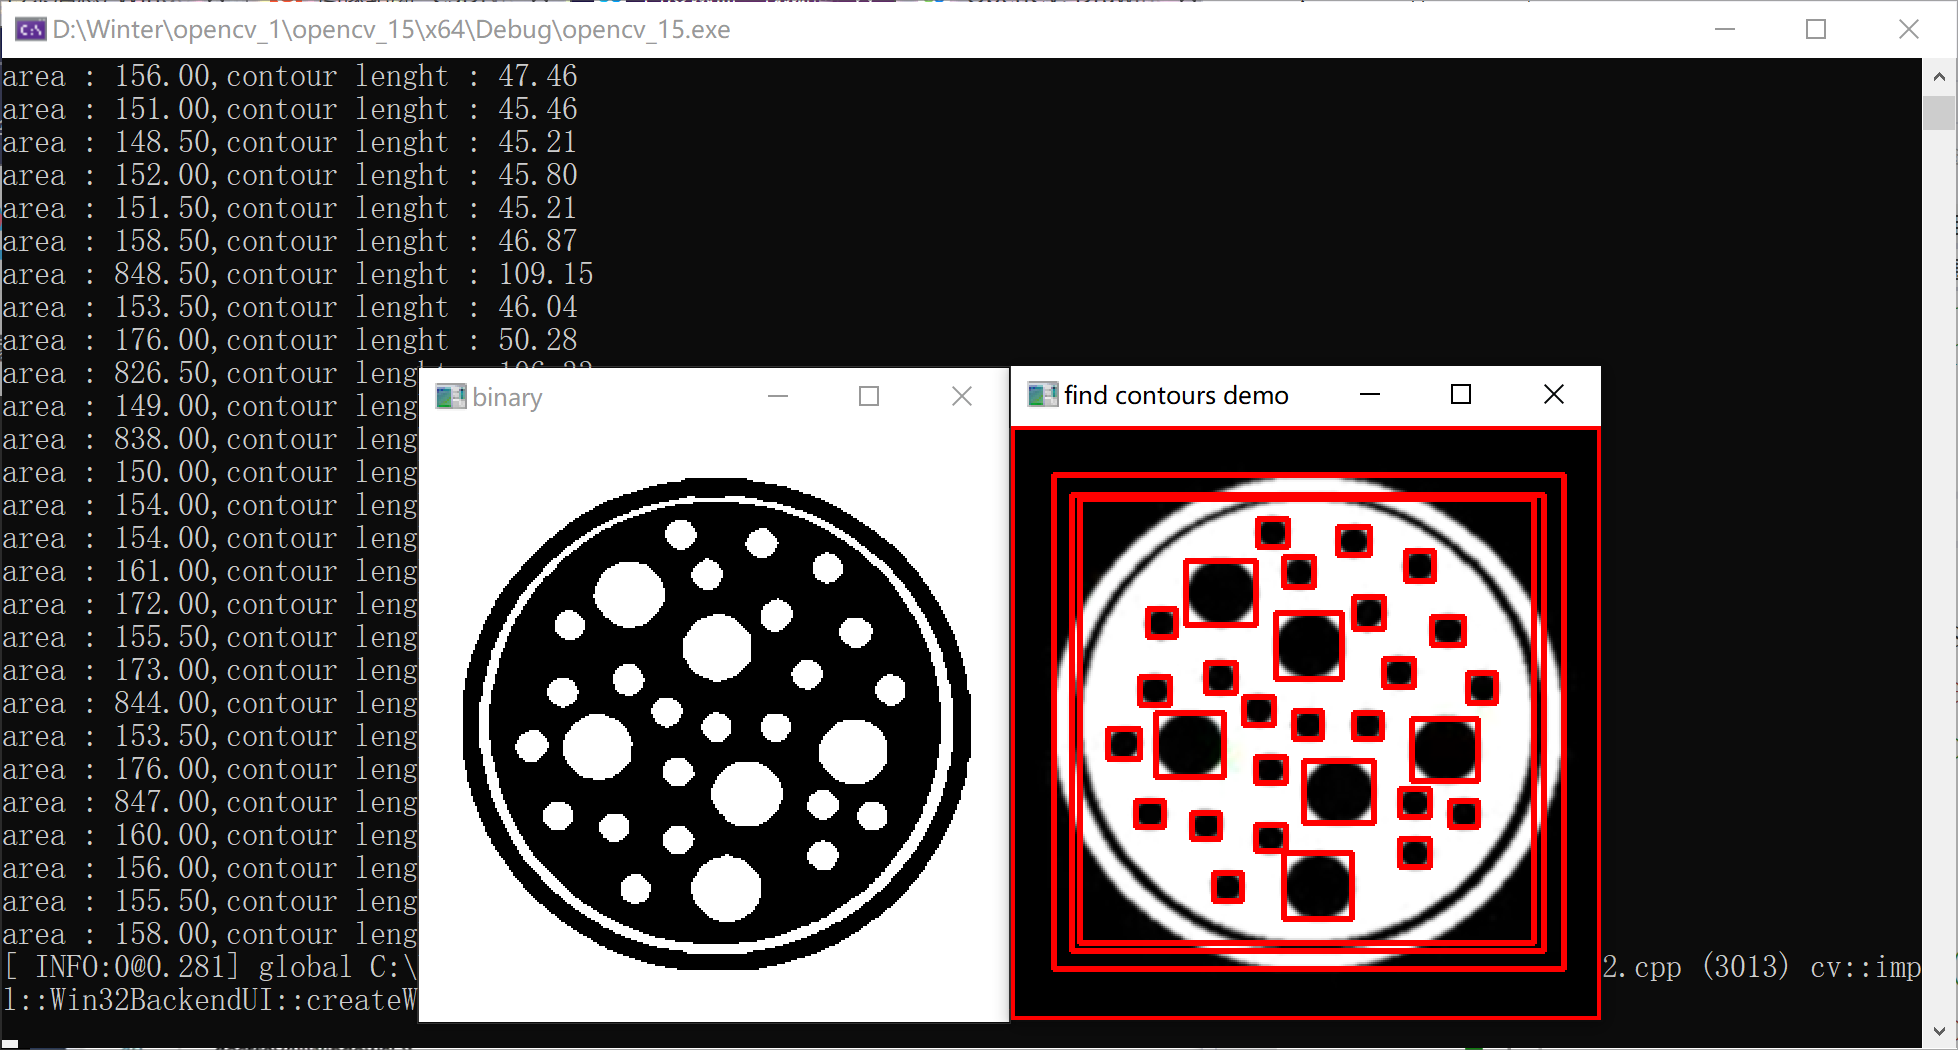Click the binary thresholded image
The width and height of the screenshot is (1958, 1050).
714,725
